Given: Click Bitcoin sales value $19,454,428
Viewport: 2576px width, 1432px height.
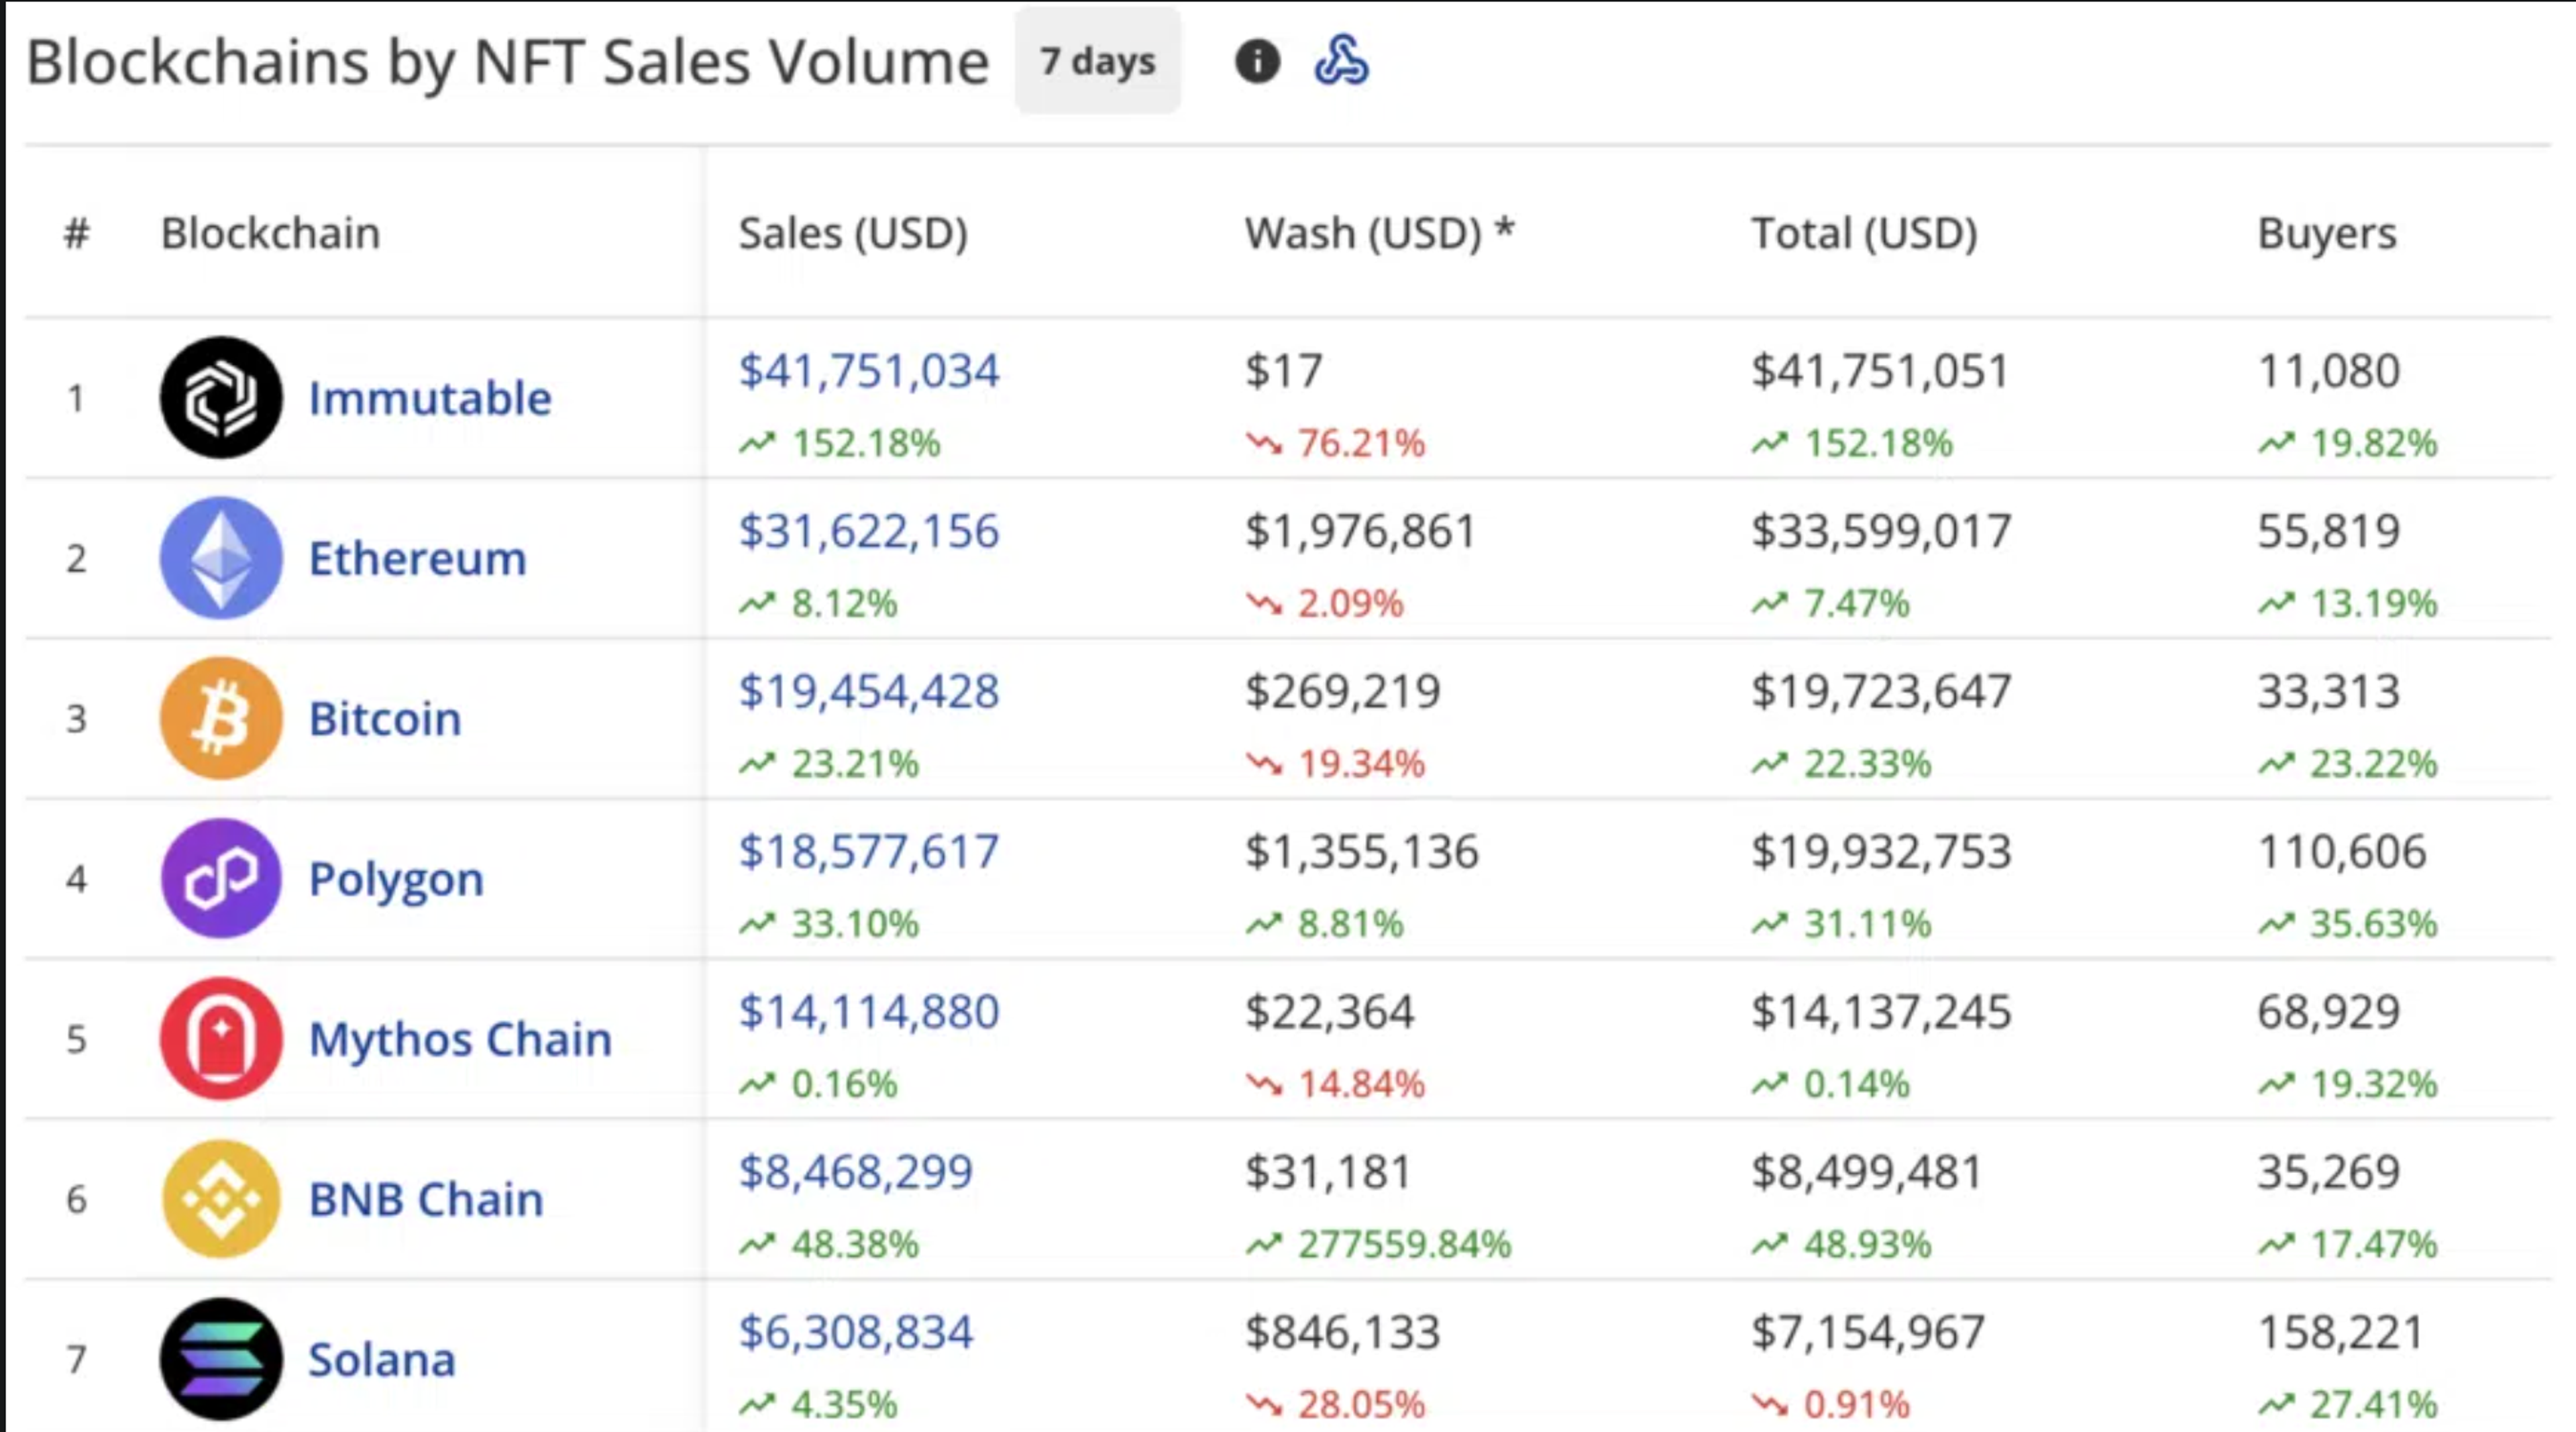Looking at the screenshot, I should pos(868,691).
